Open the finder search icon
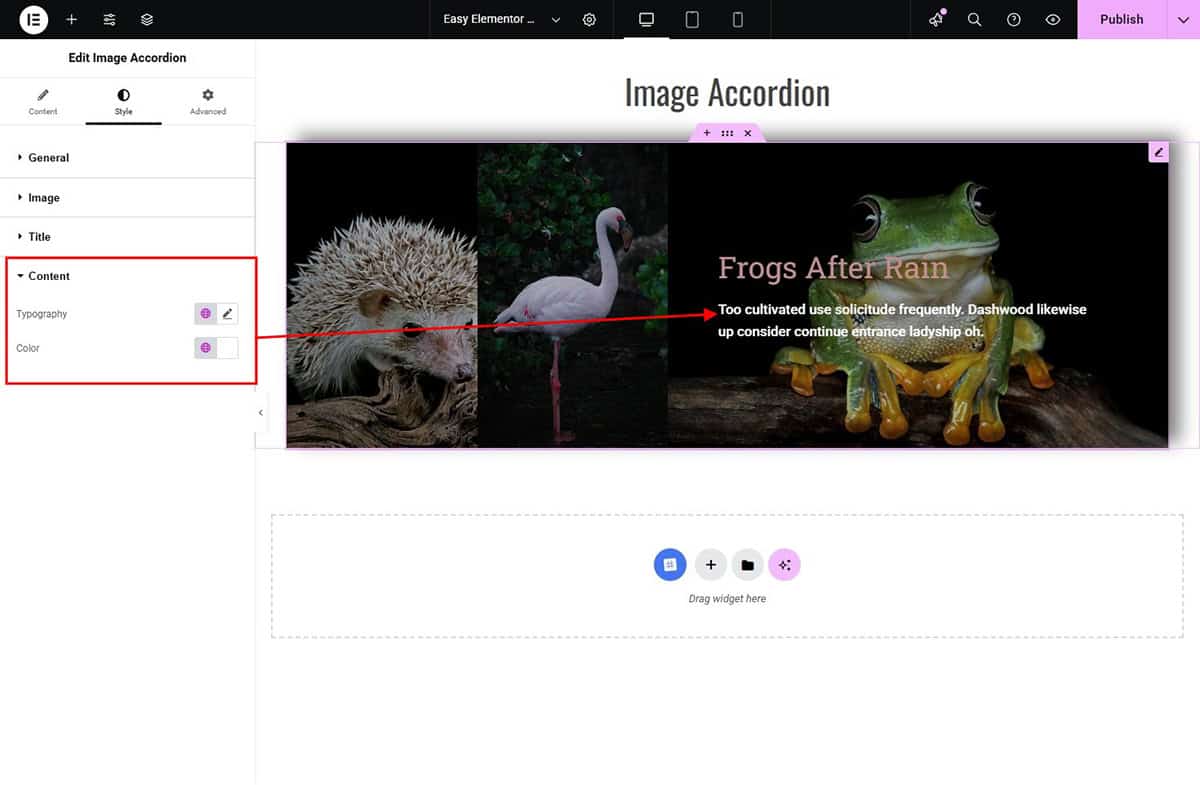The width and height of the screenshot is (1200, 785). (974, 19)
